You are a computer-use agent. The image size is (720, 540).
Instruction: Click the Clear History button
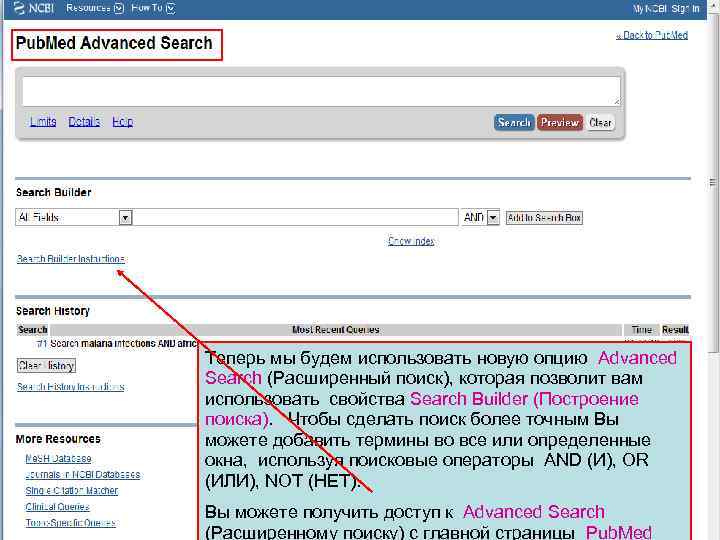[x=46, y=366]
